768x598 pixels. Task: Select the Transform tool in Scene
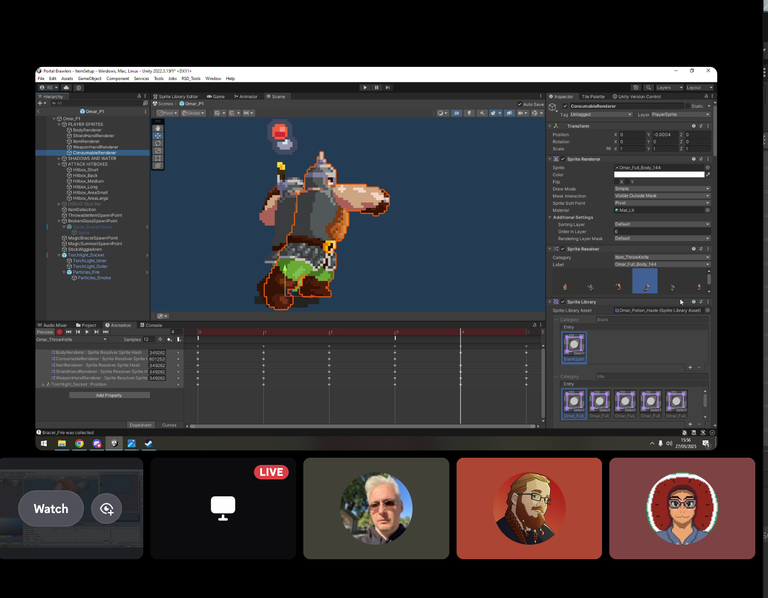click(x=158, y=166)
